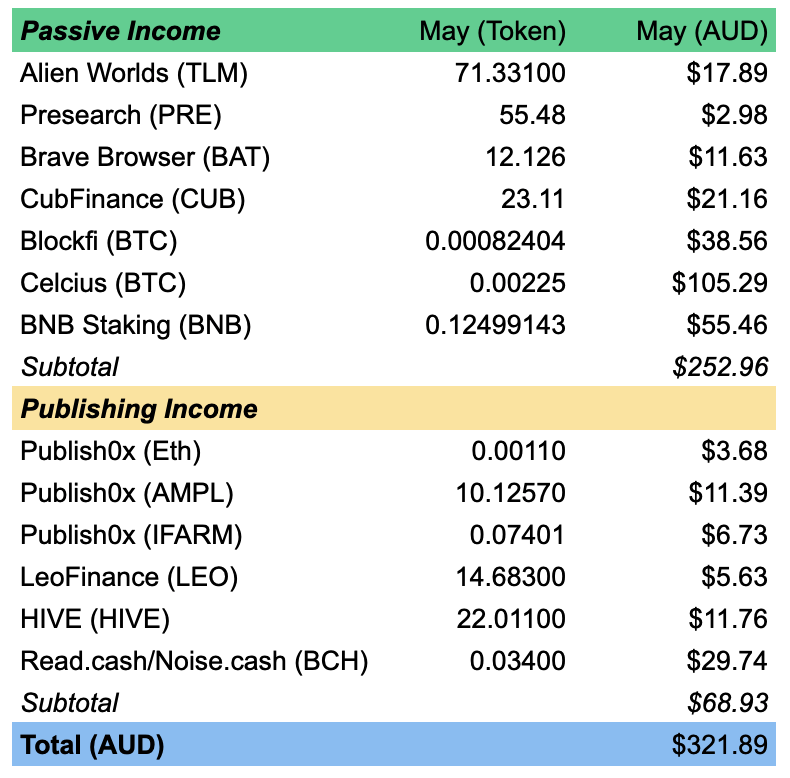Select the 'CubFinance (CUB)' cell
The height and width of the screenshot is (778, 790).
[133, 199]
